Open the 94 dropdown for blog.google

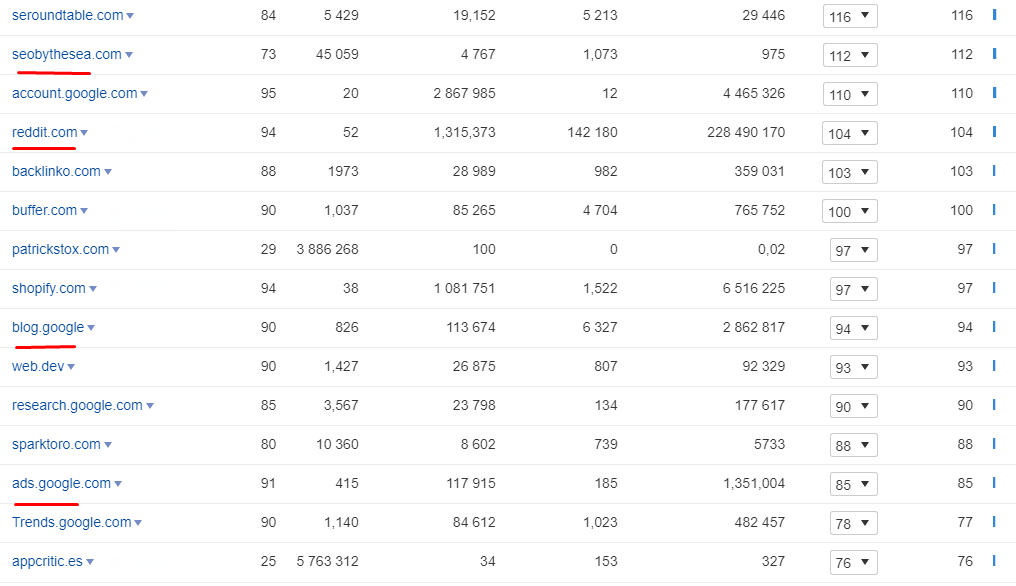853,329
